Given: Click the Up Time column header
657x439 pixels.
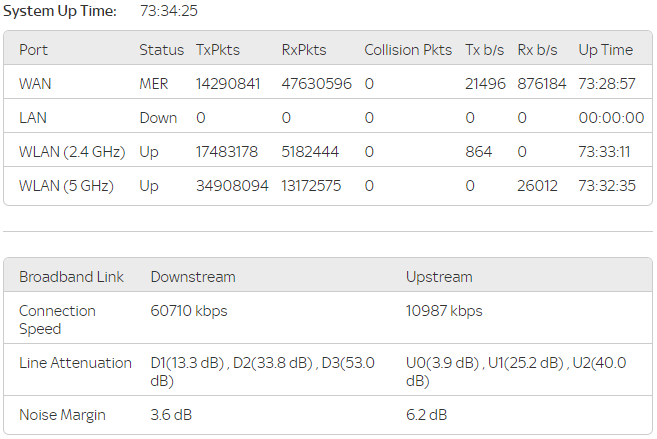Looking at the screenshot, I should point(606,50).
